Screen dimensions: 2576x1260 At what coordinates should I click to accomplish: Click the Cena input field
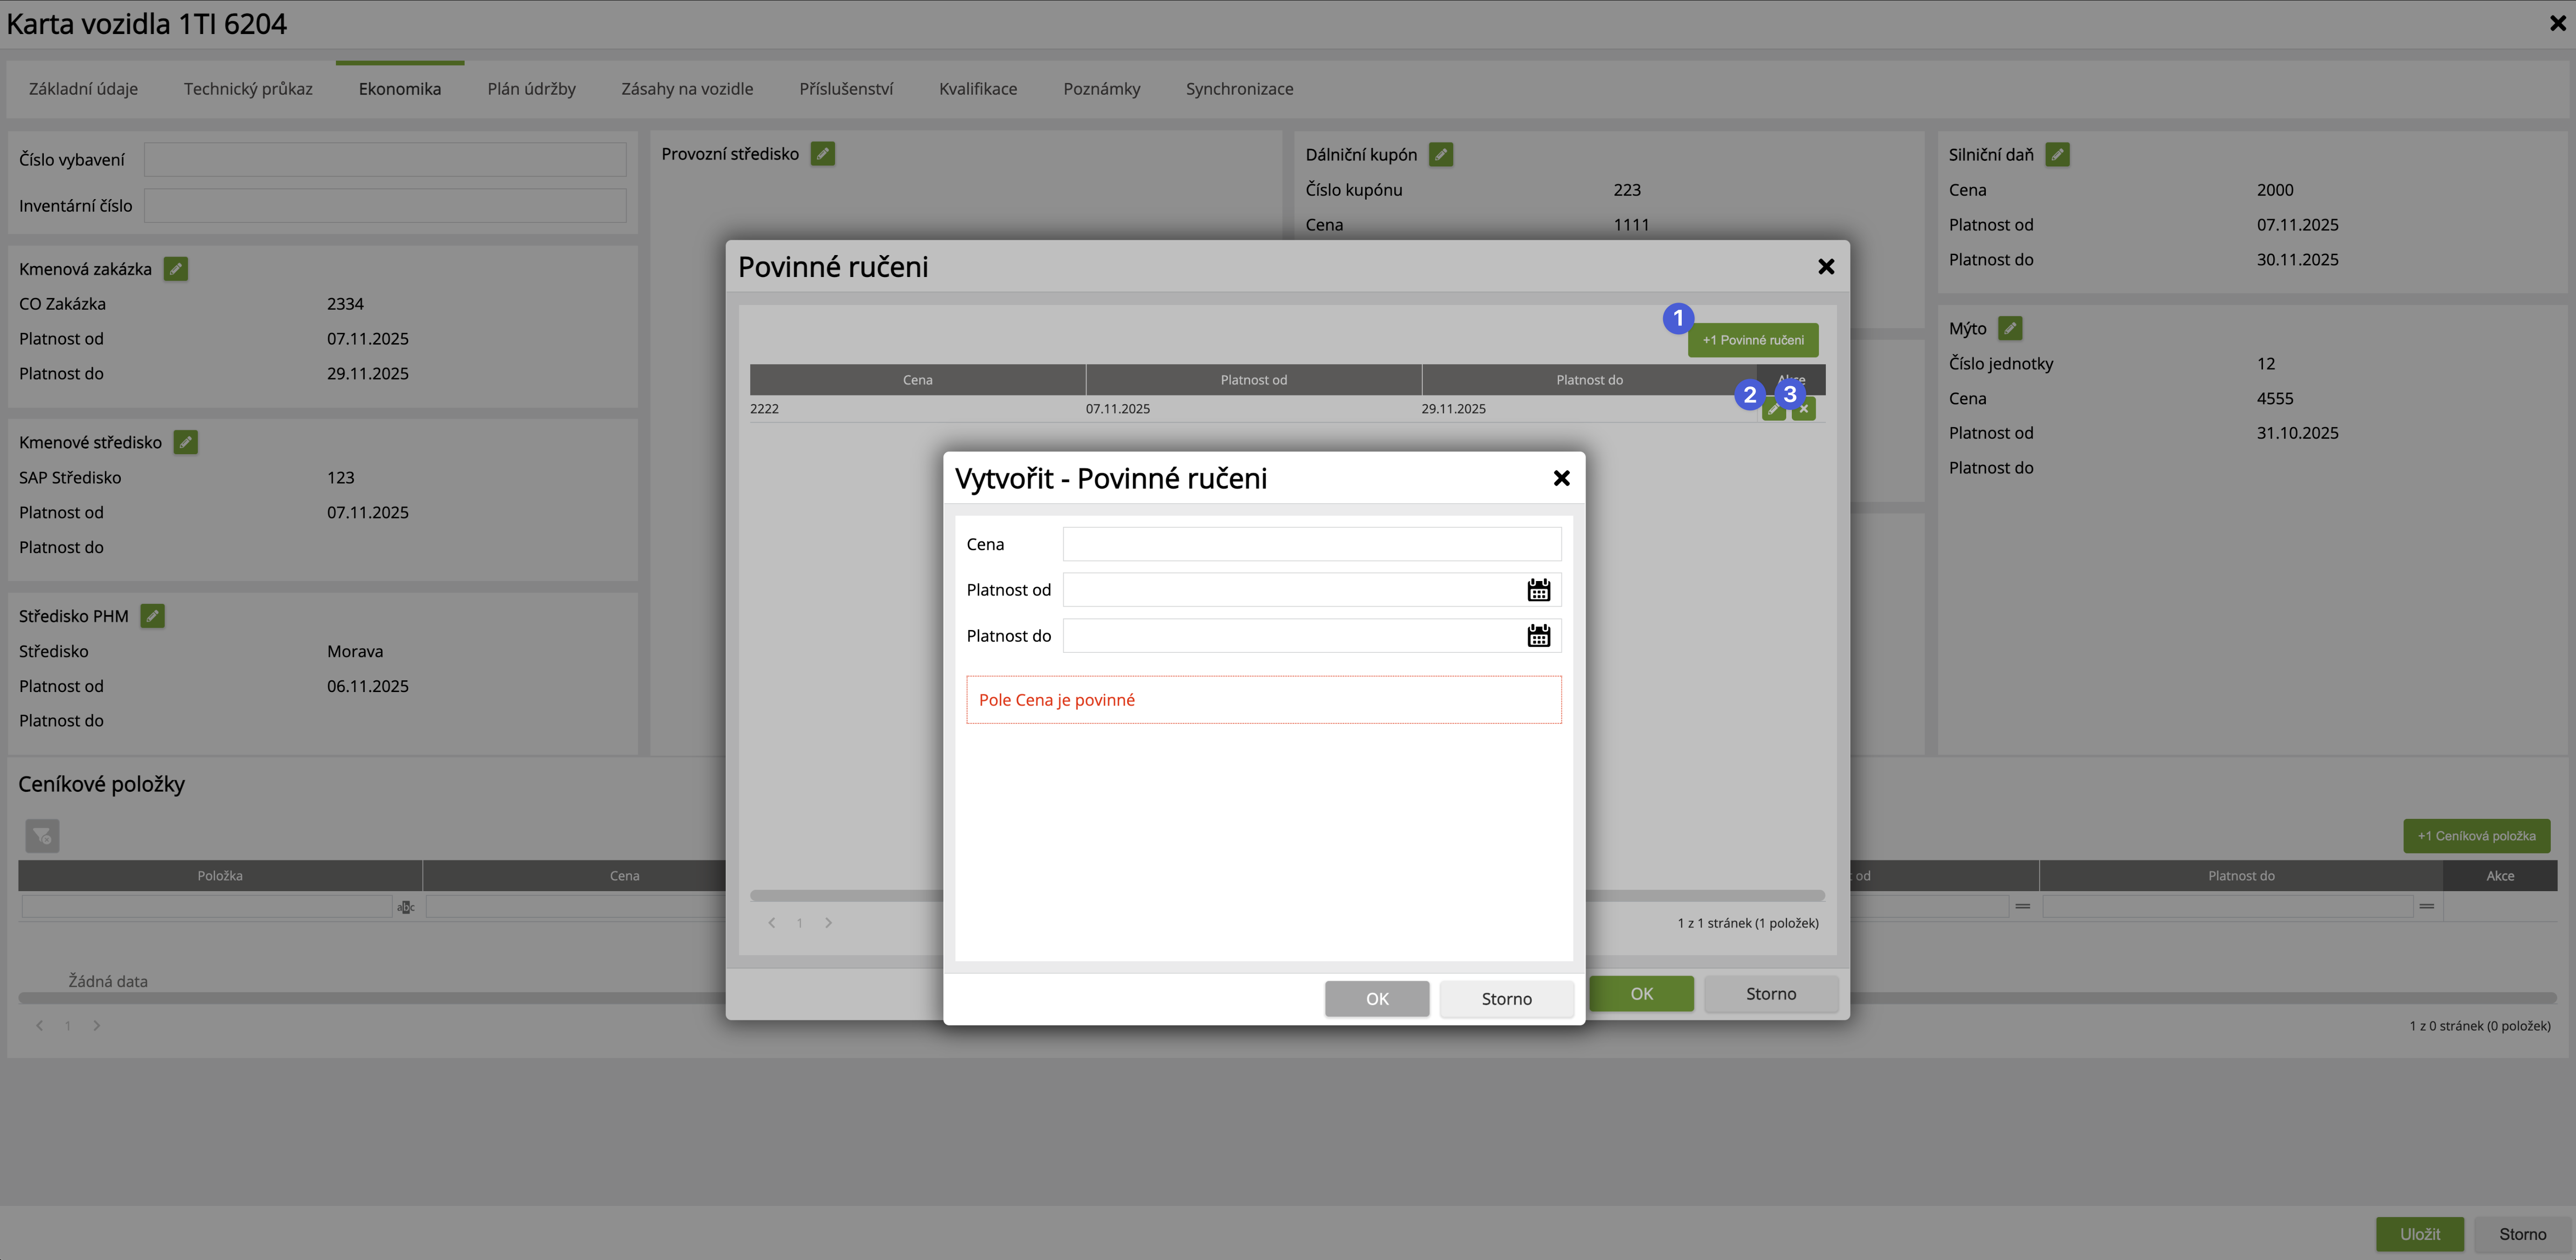pyautogui.click(x=1311, y=544)
